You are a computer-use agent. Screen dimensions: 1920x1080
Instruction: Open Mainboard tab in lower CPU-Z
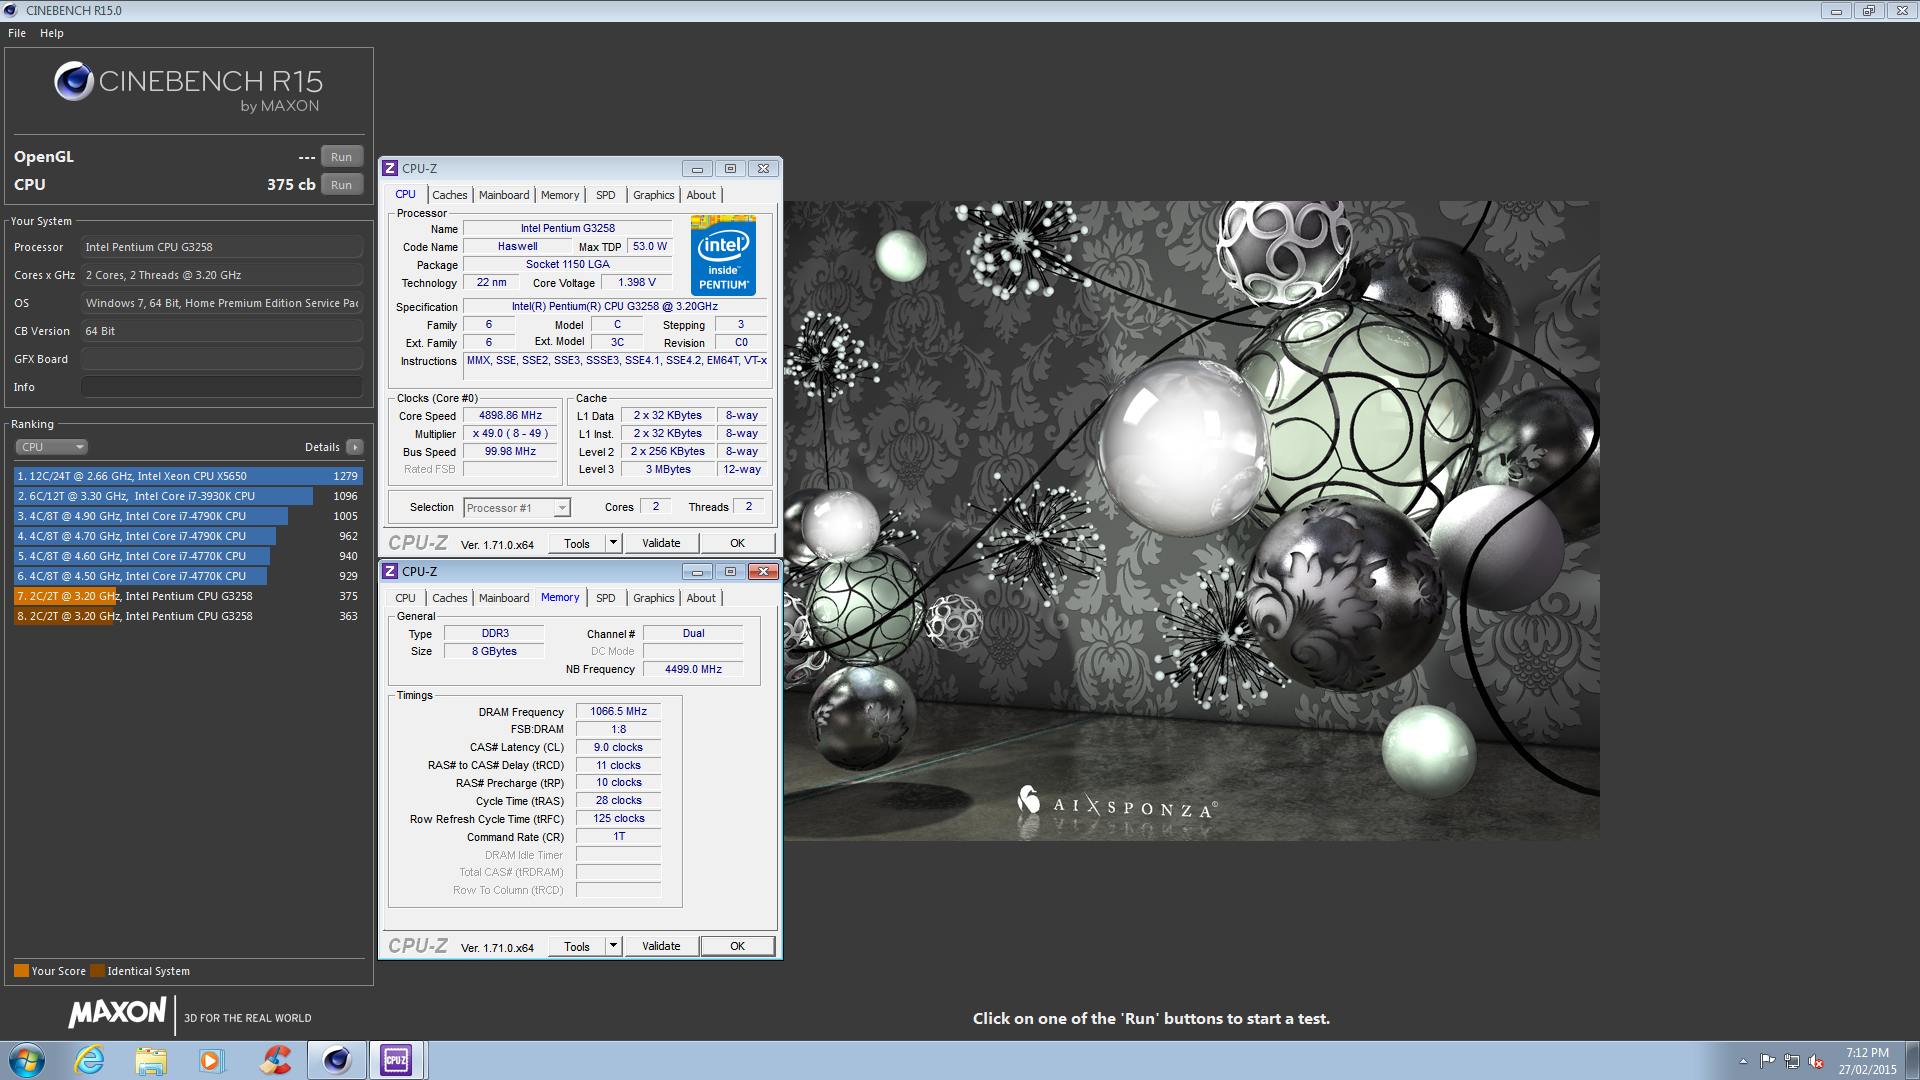pyautogui.click(x=504, y=598)
